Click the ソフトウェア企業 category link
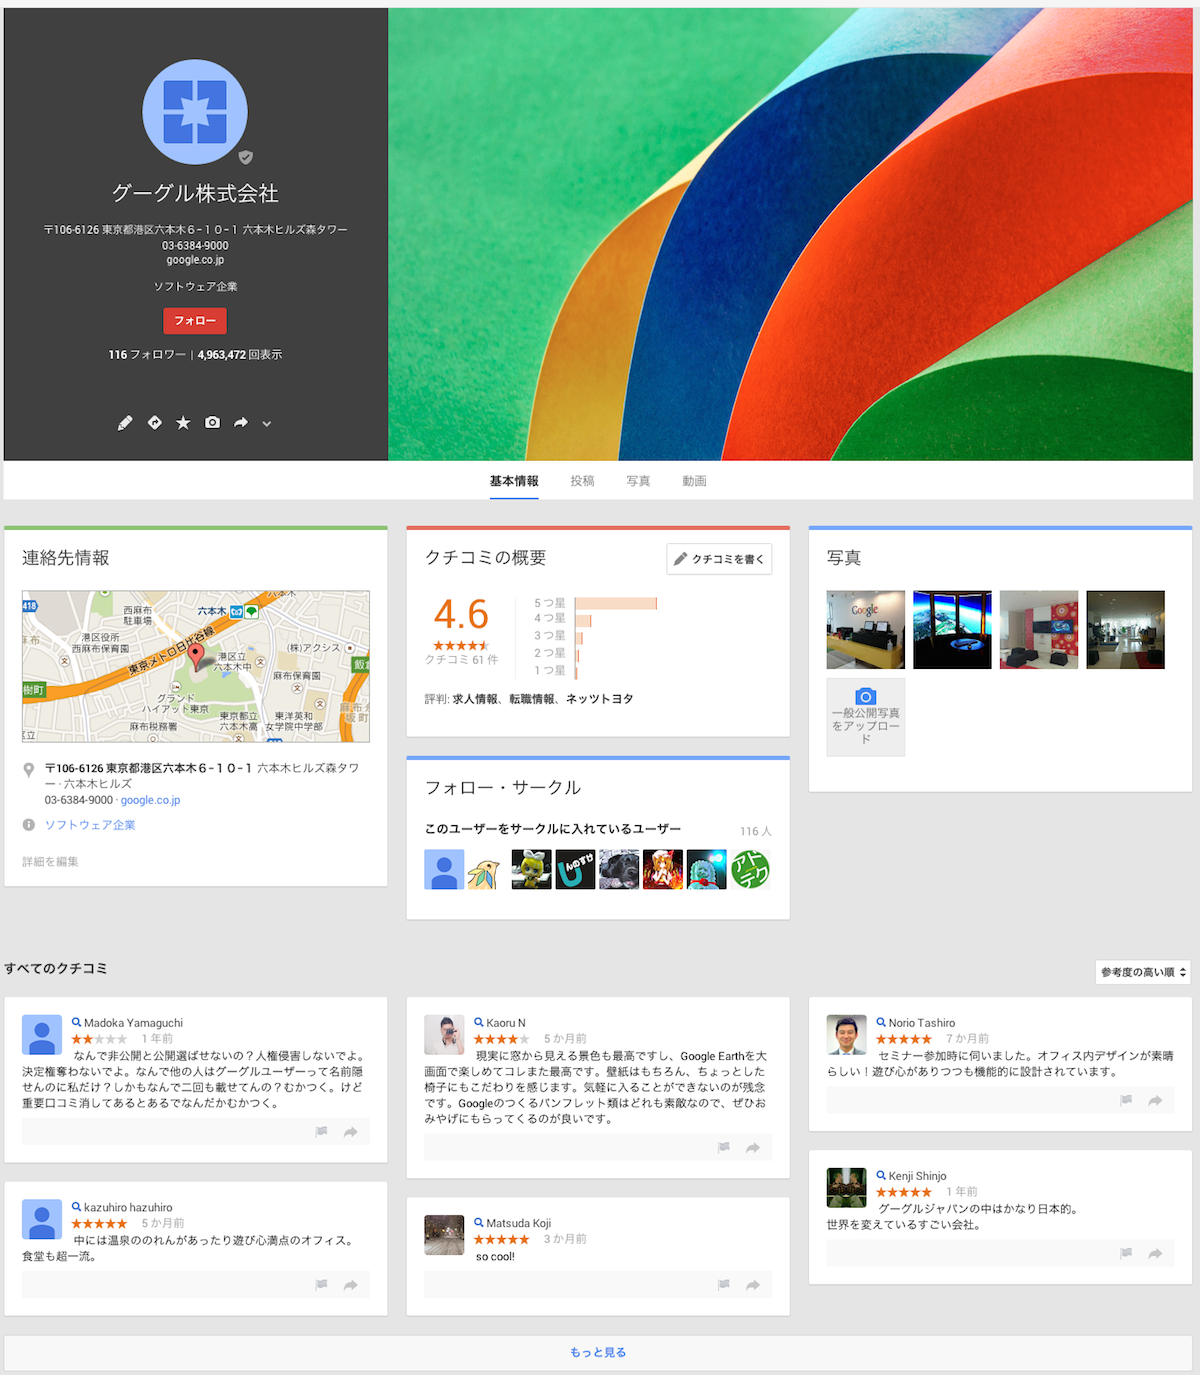 point(90,825)
